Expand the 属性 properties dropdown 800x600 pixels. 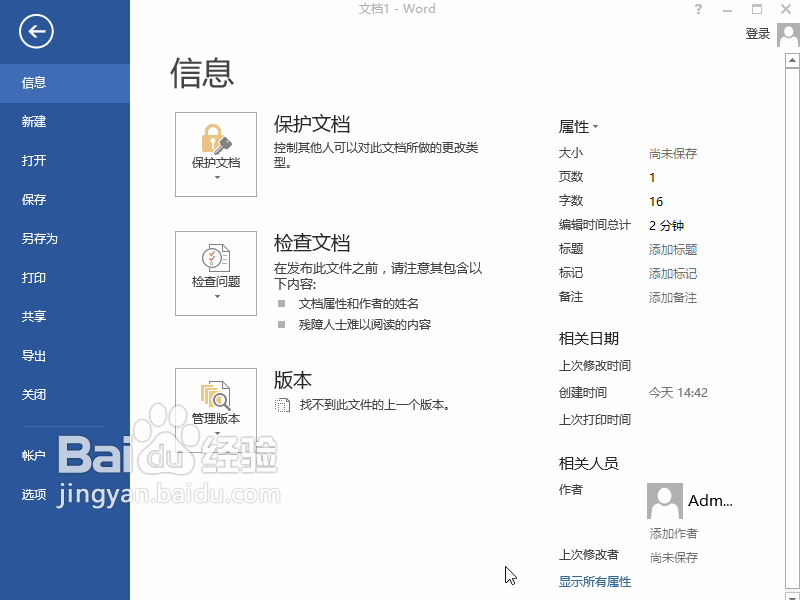[578, 127]
